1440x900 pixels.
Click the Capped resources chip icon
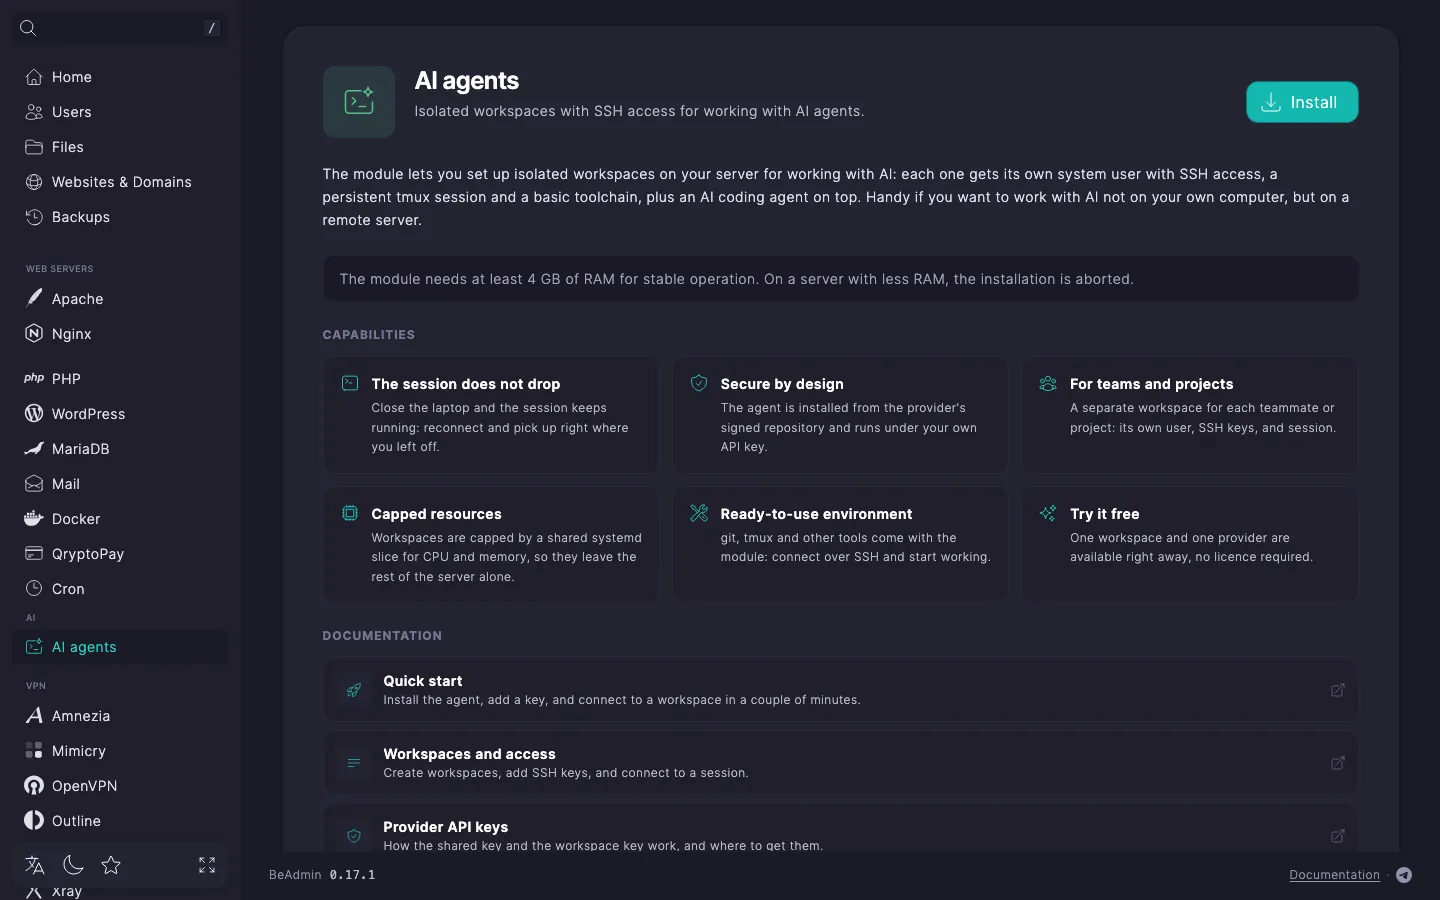point(350,513)
